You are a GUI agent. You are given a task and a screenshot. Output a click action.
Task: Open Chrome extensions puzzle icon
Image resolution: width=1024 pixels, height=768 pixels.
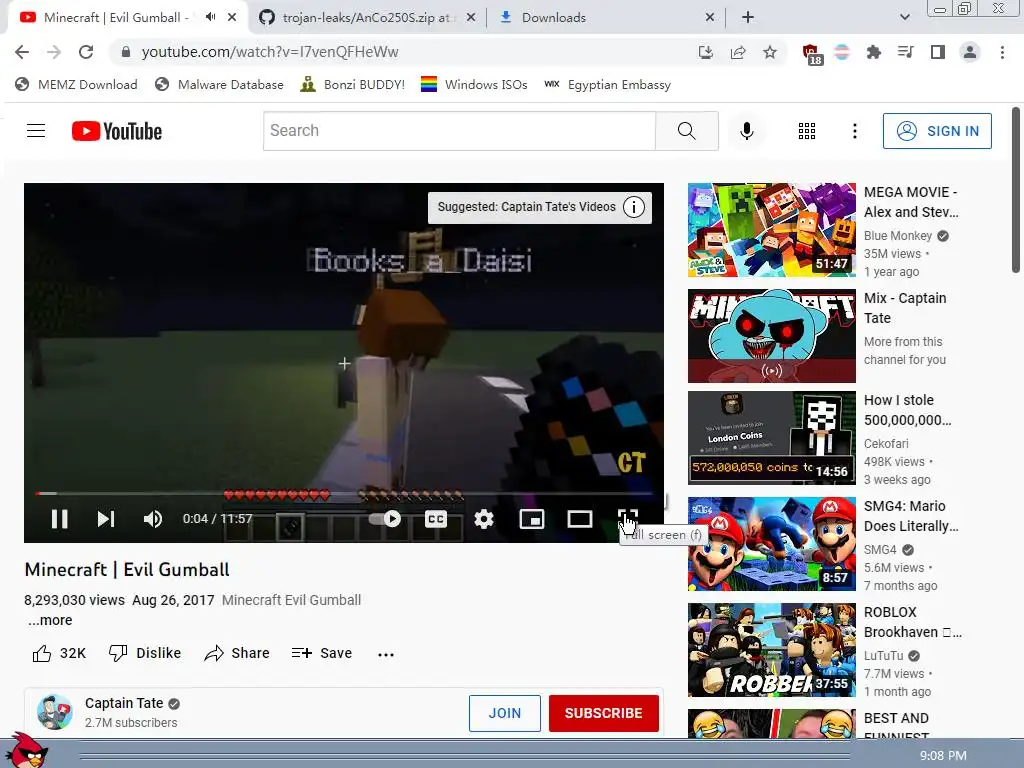[x=873, y=52]
